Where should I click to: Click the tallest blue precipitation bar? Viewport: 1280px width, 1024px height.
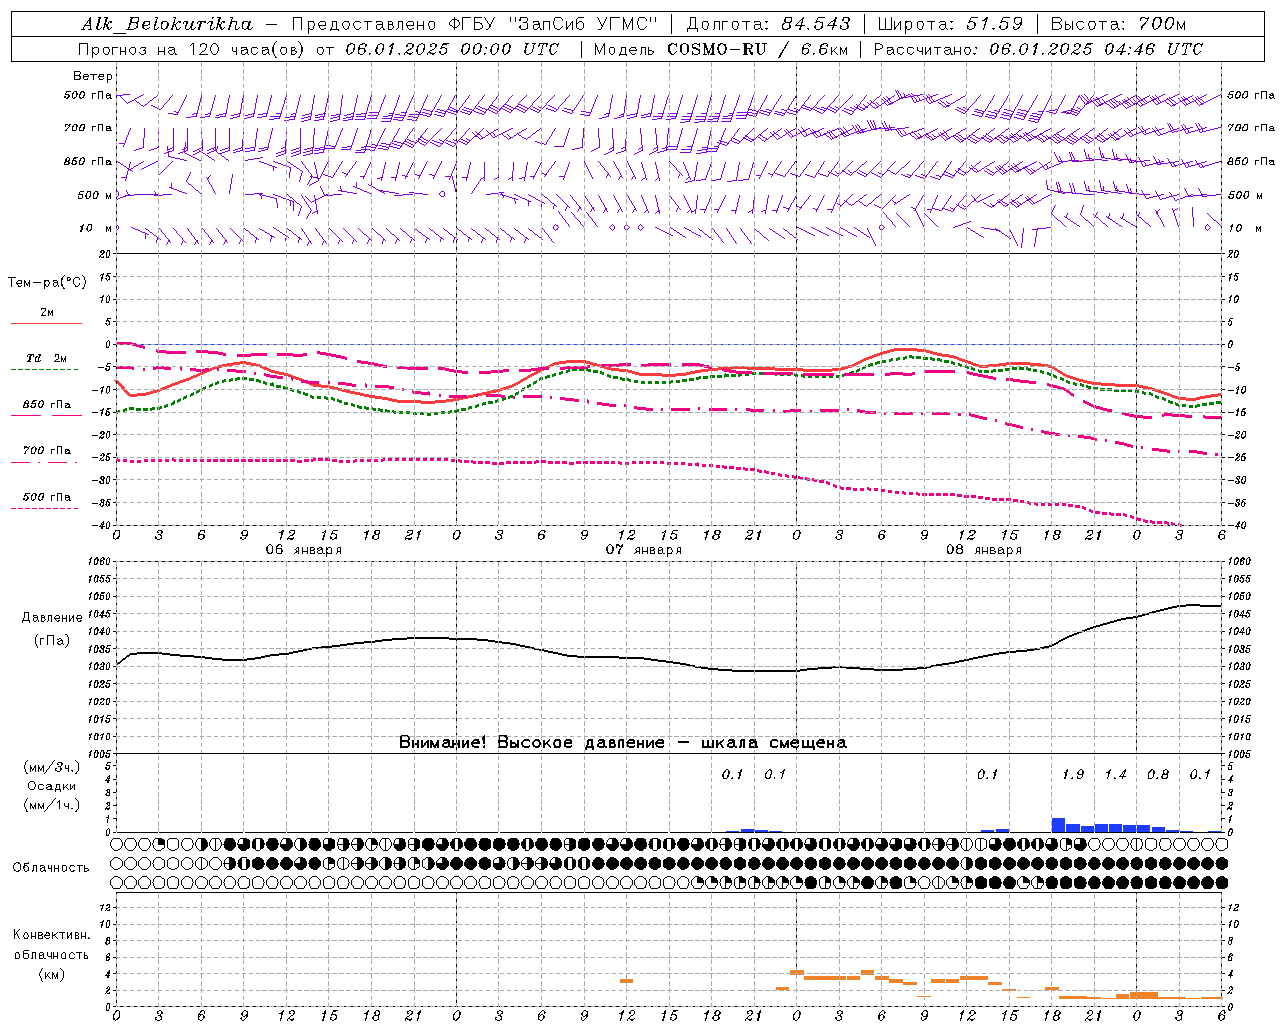(x=1058, y=825)
